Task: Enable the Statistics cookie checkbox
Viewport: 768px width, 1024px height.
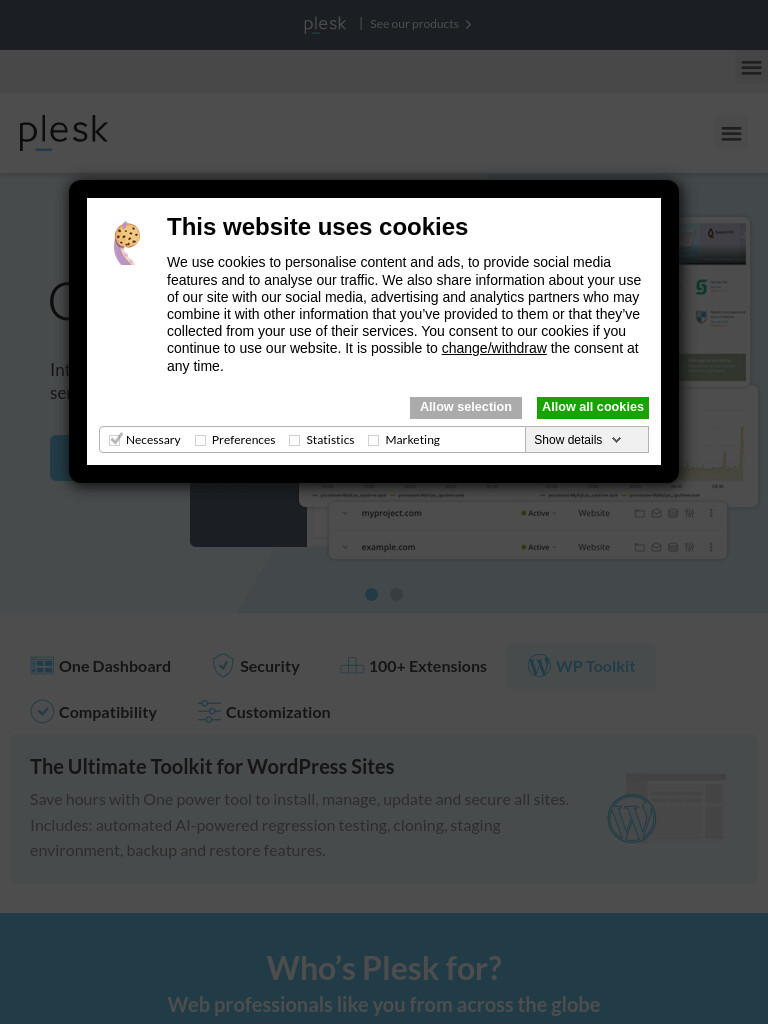Action: tap(295, 441)
